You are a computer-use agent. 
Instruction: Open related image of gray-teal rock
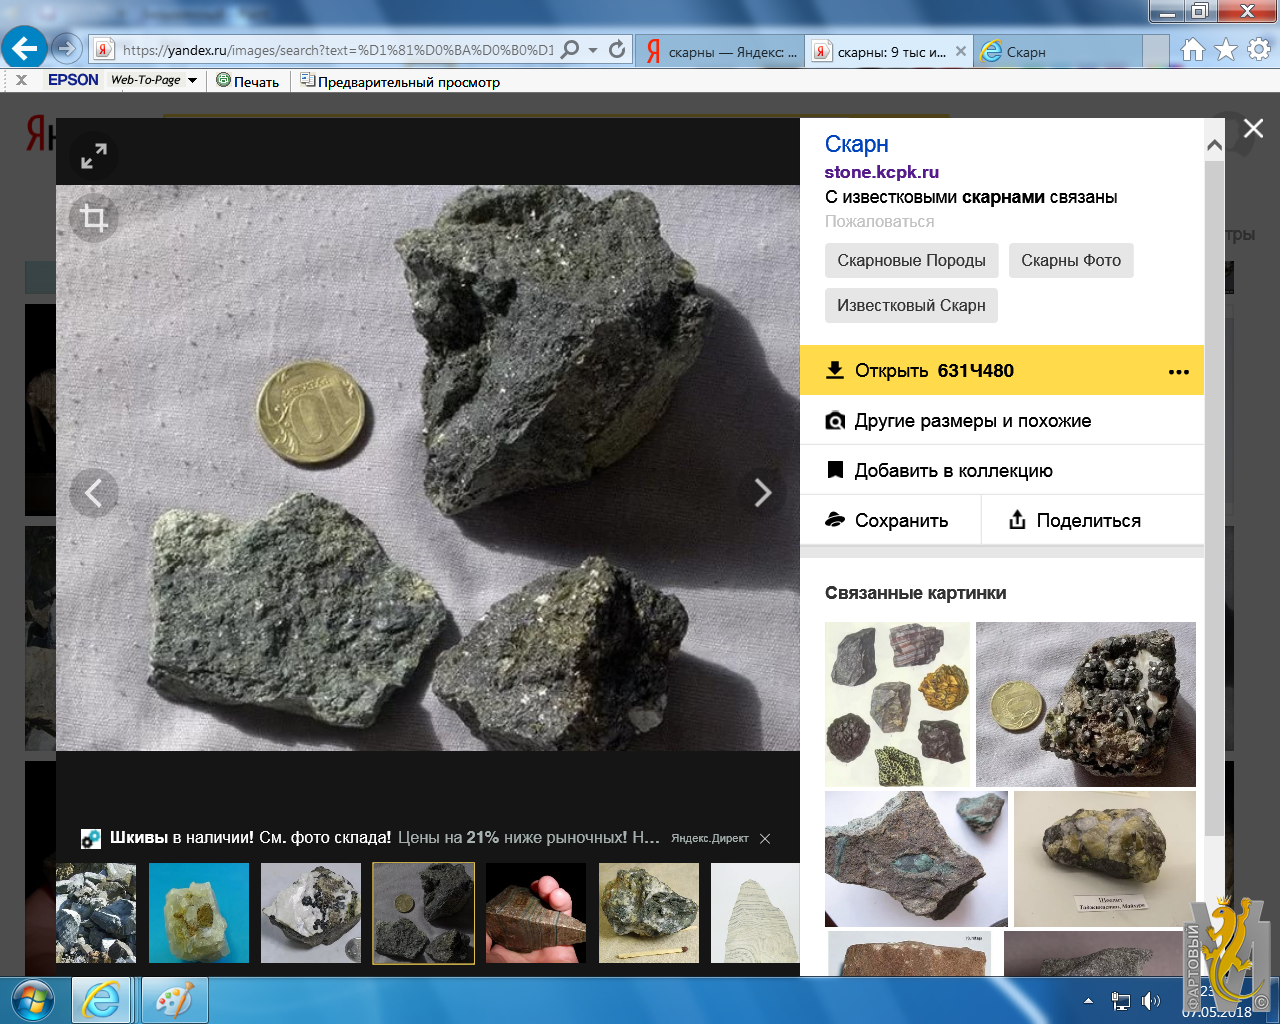916,859
